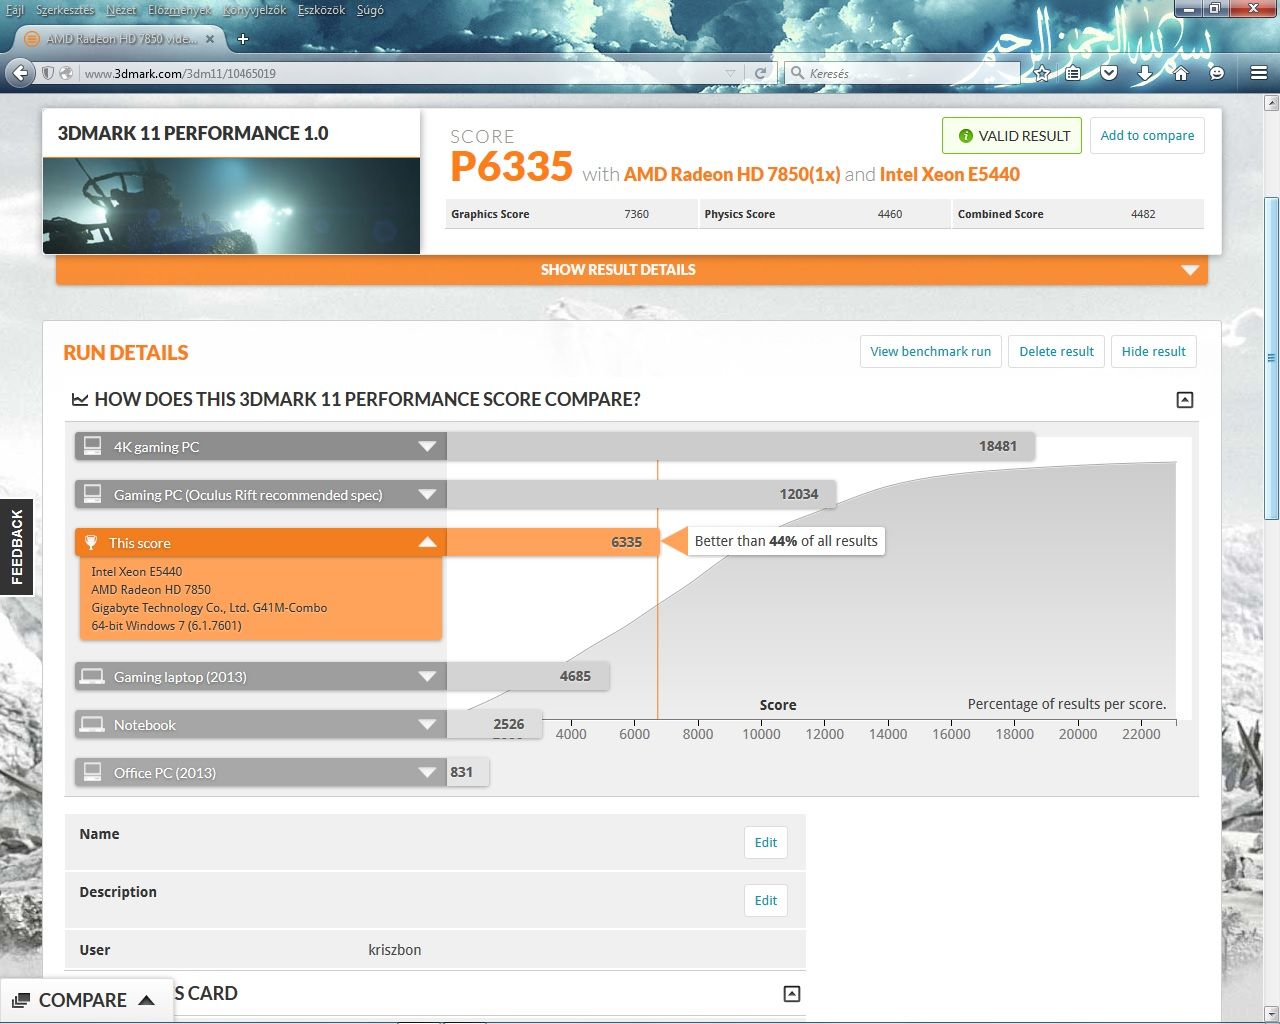Click the shield icon in the address bar
This screenshot has height=1024, width=1280.
tap(47, 73)
